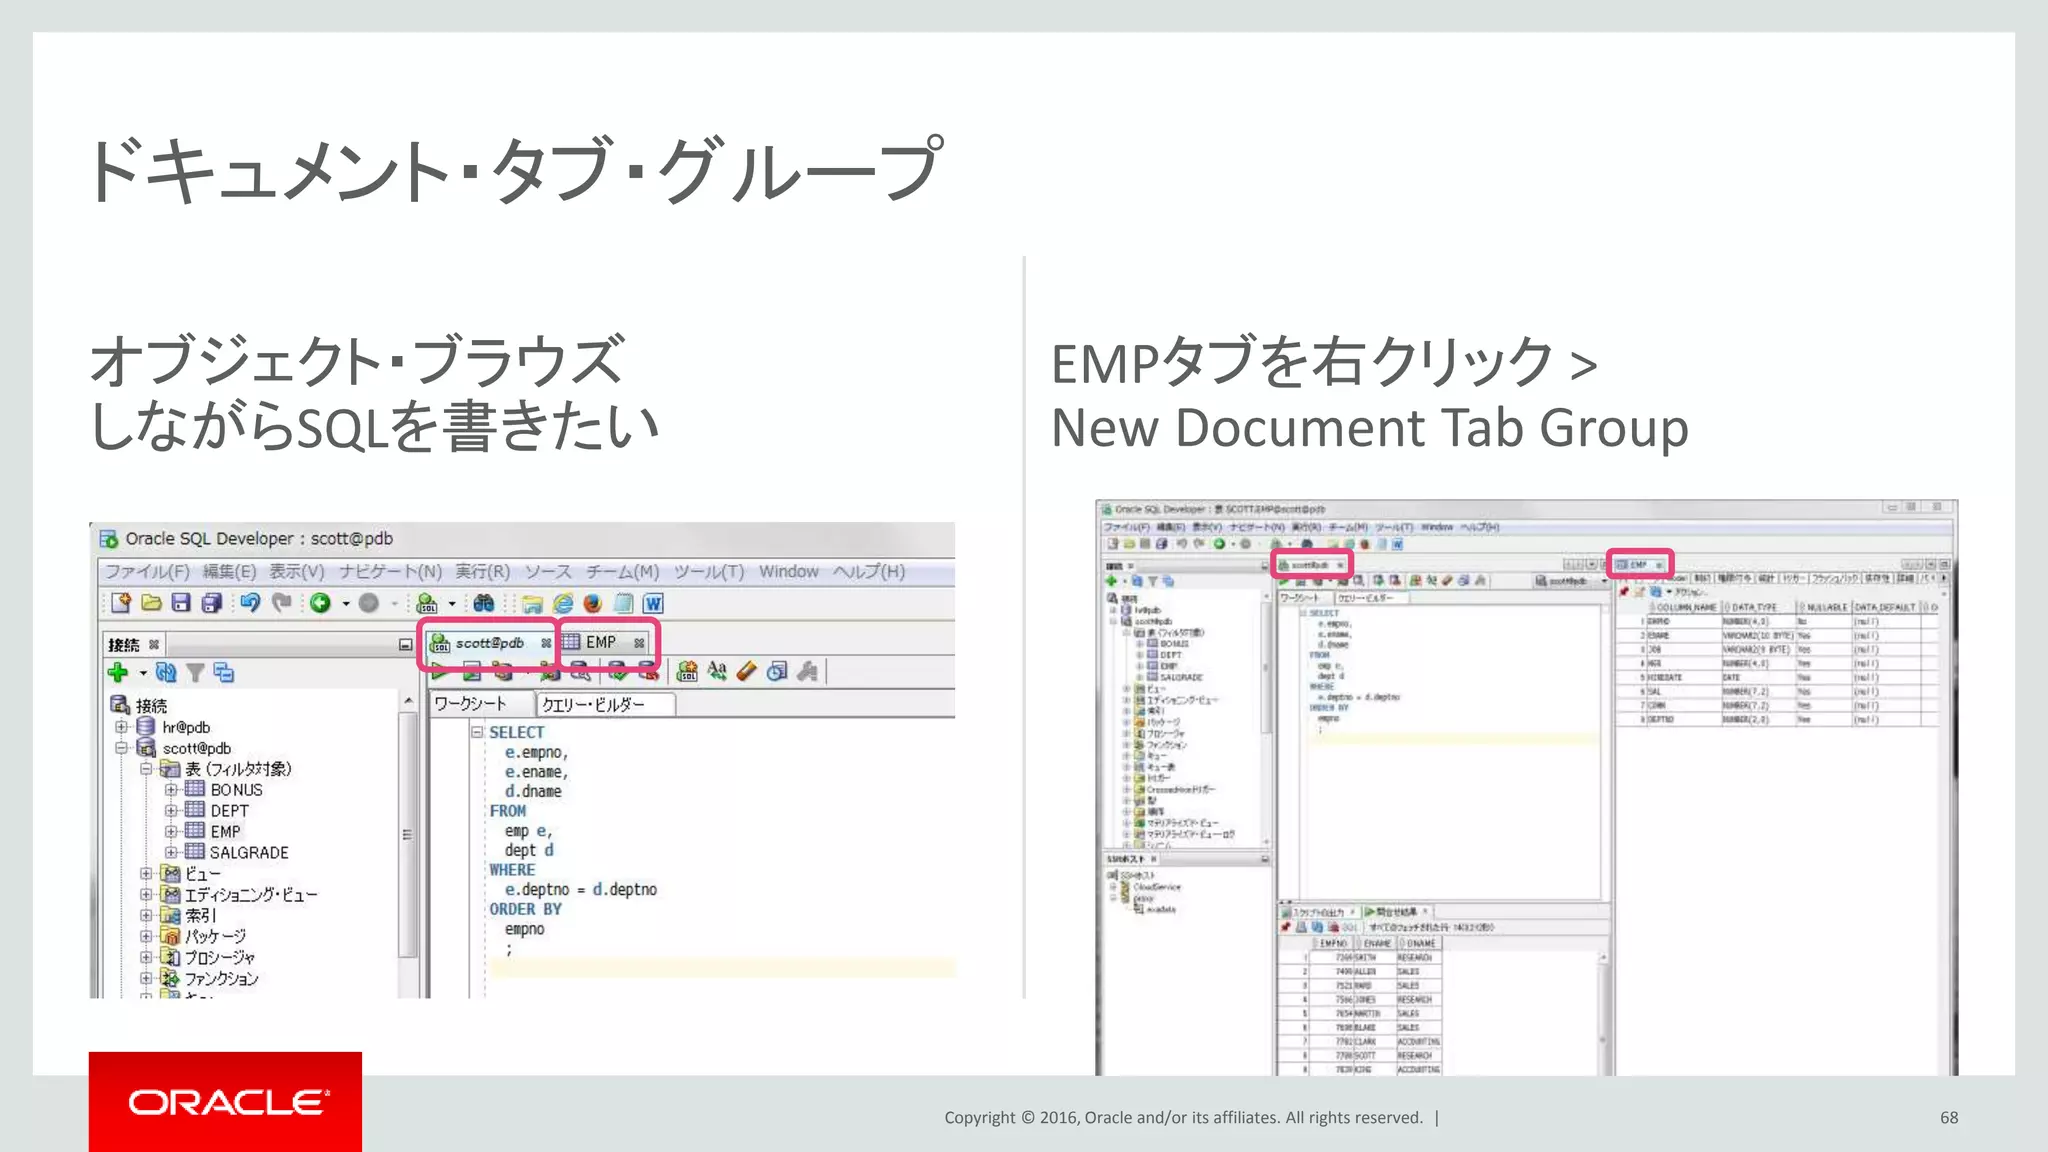Click the grey Redo arrow in left screenshot
This screenshot has width=2048, height=1152.
[x=281, y=602]
